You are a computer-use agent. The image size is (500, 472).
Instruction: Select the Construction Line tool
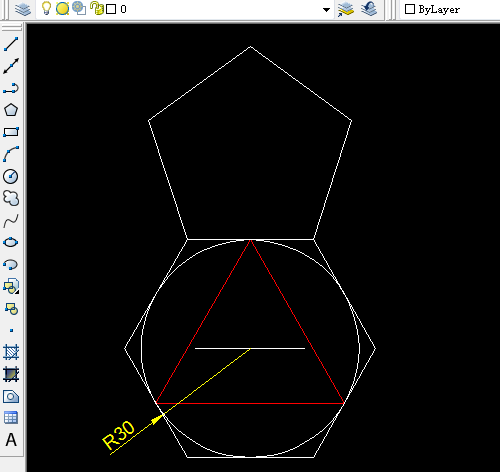(x=11, y=66)
